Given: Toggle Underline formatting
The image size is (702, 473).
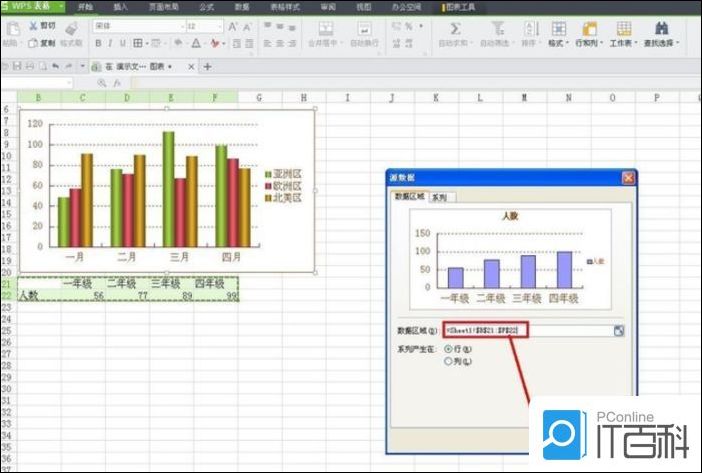Looking at the screenshot, I should 123,43.
